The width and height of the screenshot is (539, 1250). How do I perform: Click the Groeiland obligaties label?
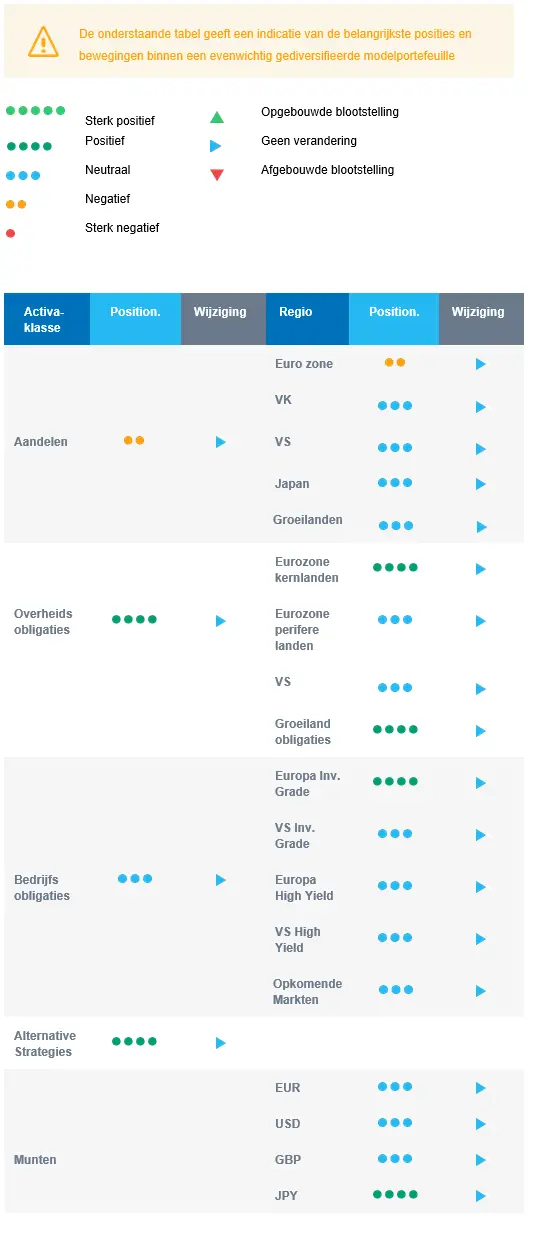point(303,732)
